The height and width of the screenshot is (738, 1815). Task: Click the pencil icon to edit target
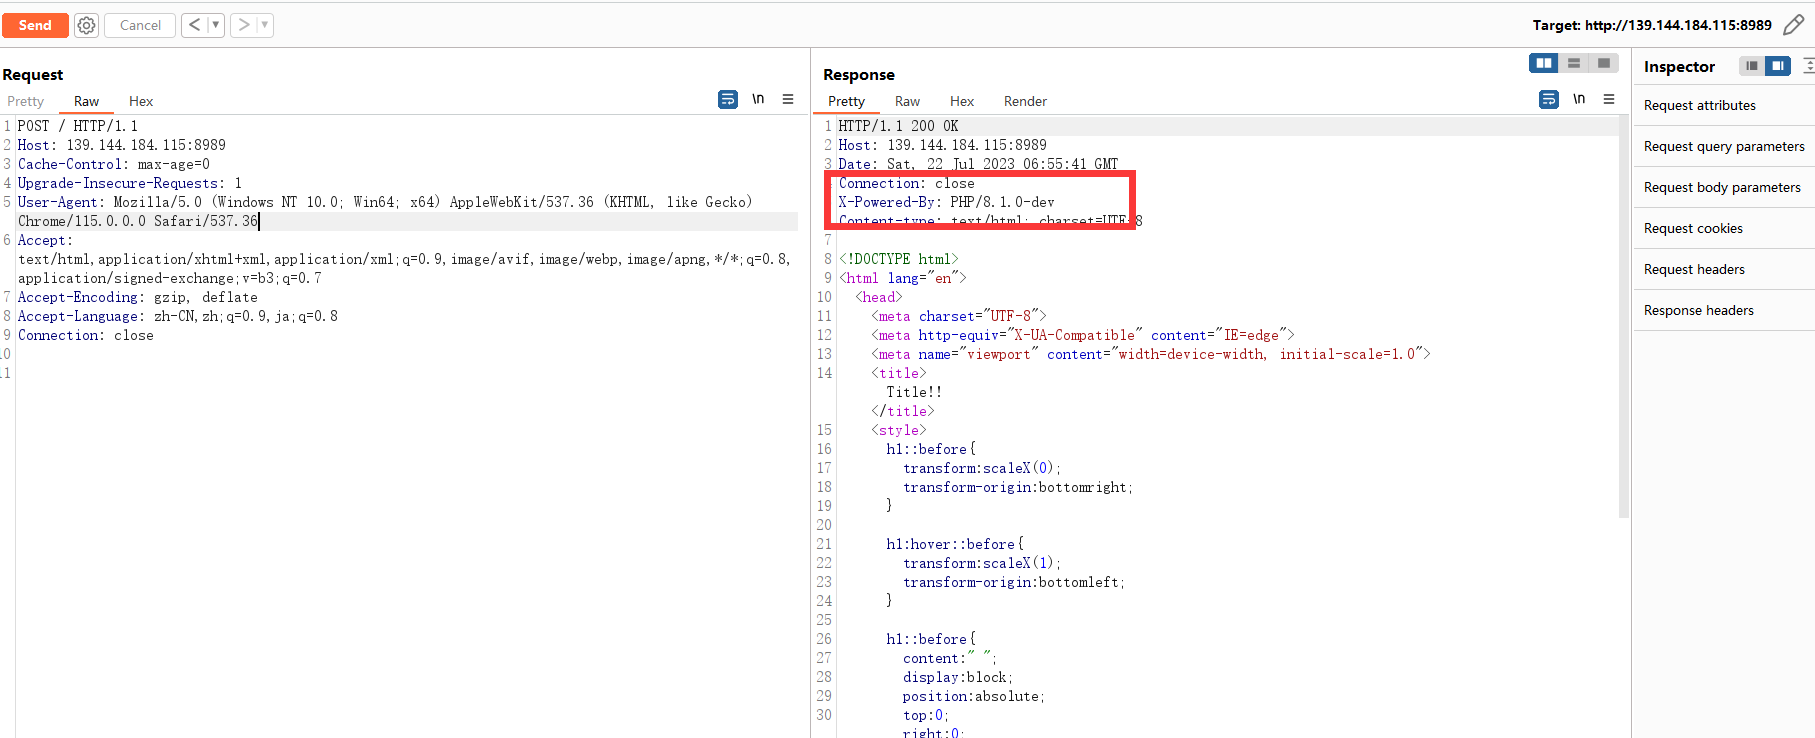tap(1794, 25)
